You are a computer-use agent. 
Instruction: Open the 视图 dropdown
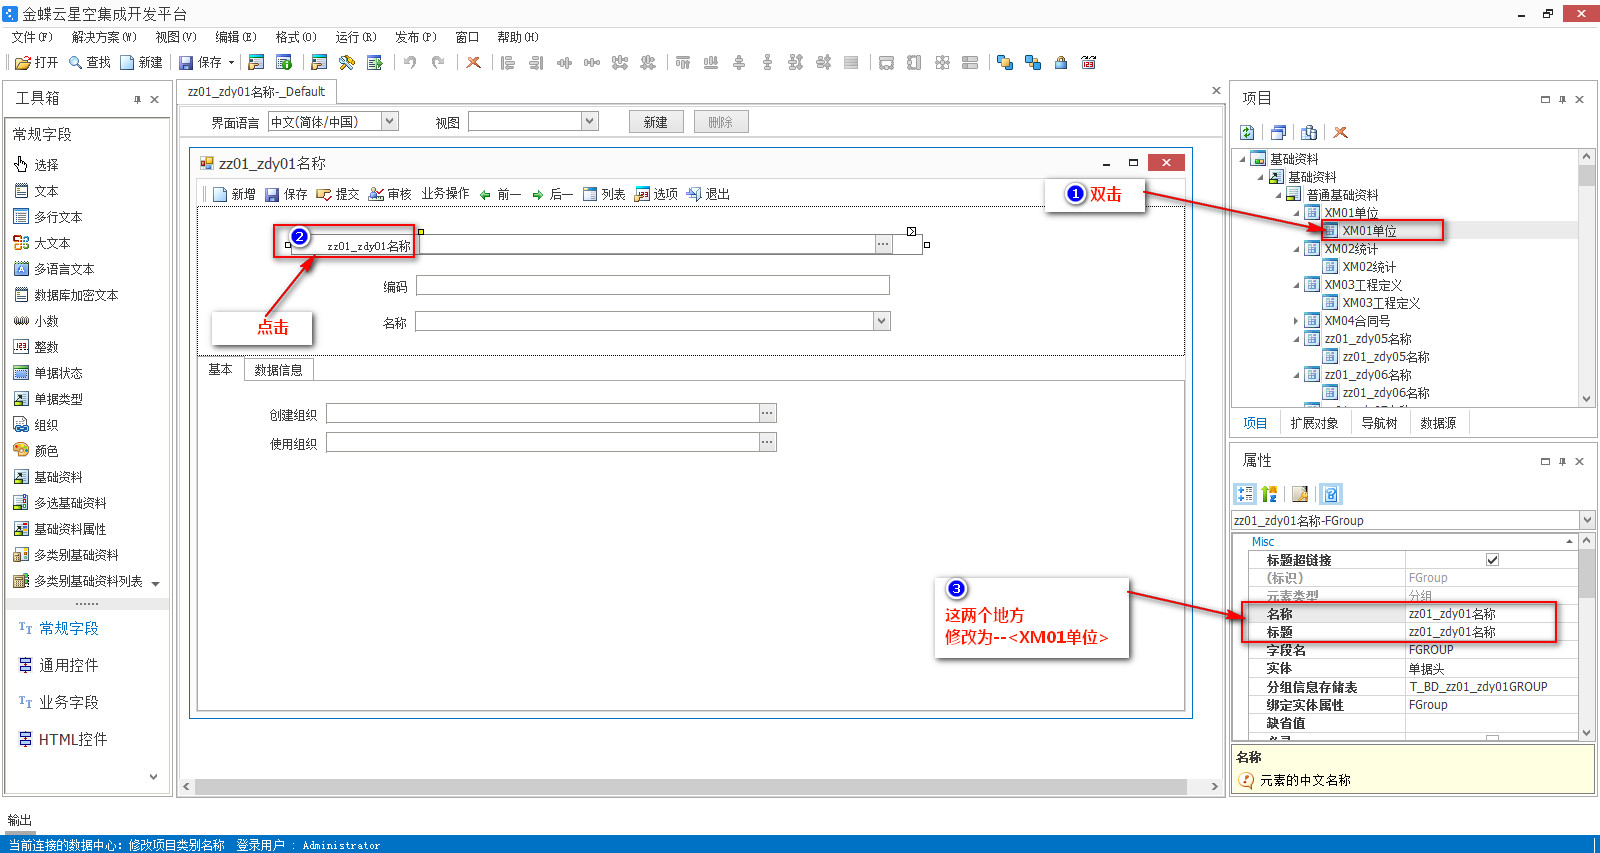590,121
